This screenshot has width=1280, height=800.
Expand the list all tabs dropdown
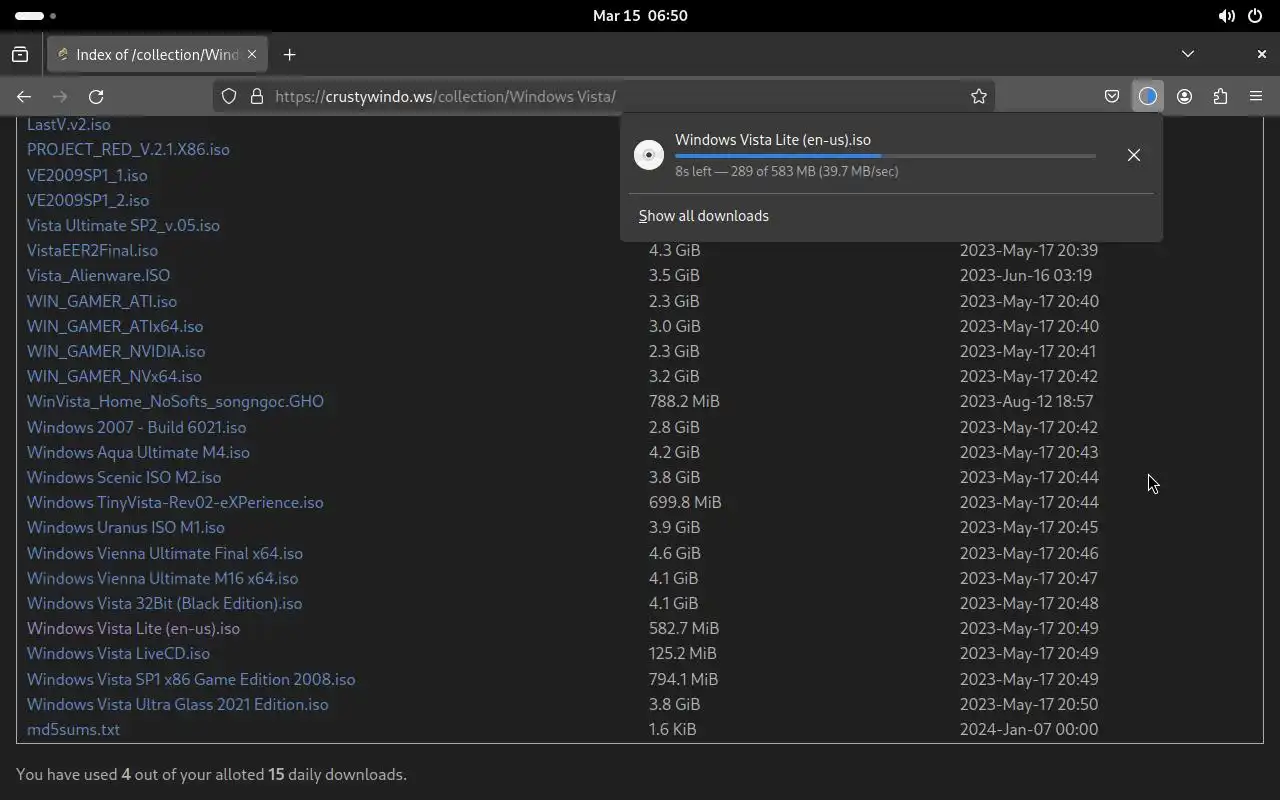pyautogui.click(x=1187, y=54)
